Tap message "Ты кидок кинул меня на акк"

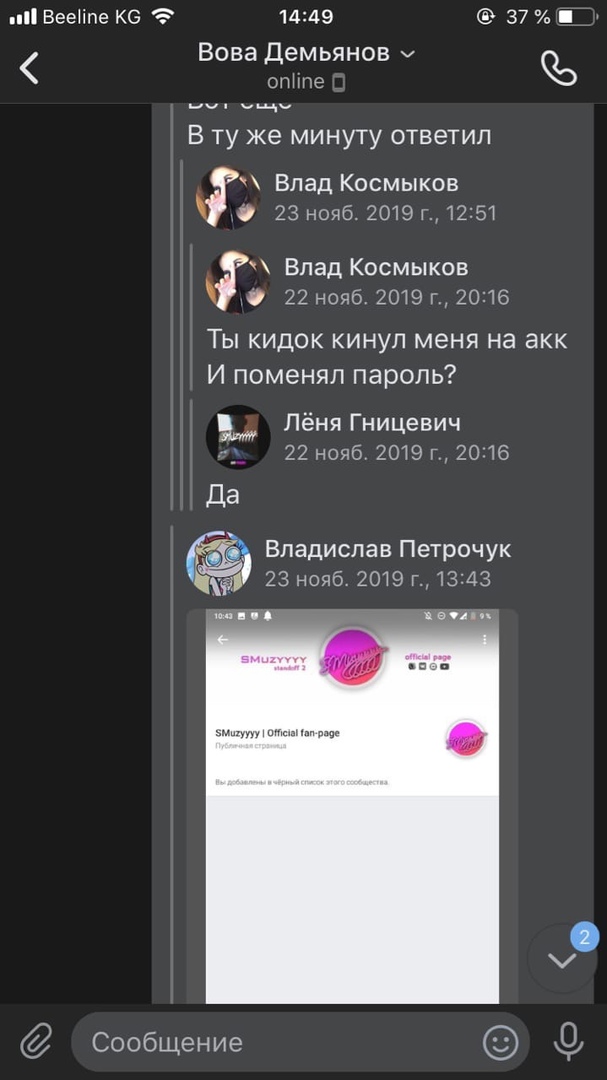point(387,340)
